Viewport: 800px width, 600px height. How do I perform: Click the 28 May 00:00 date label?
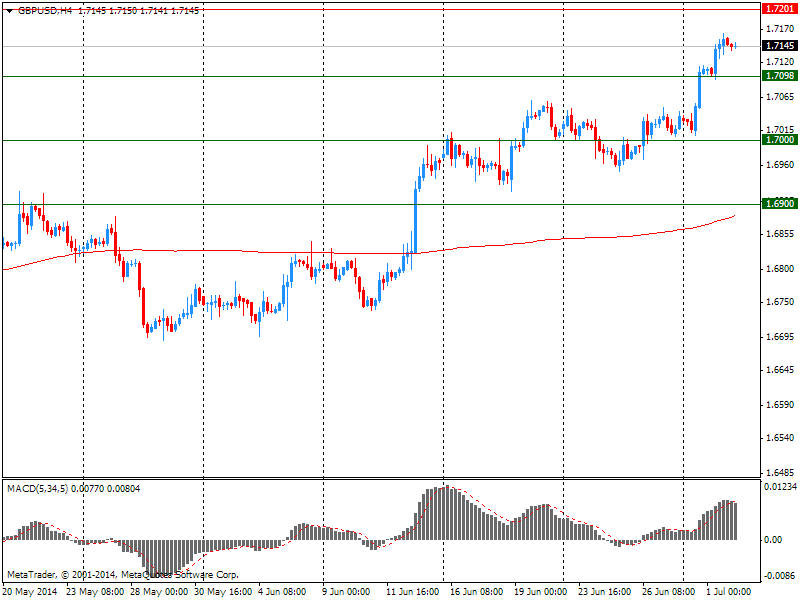(159, 592)
